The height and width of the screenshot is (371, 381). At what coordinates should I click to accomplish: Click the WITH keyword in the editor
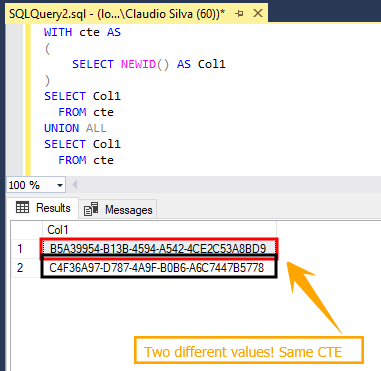[x=58, y=32]
